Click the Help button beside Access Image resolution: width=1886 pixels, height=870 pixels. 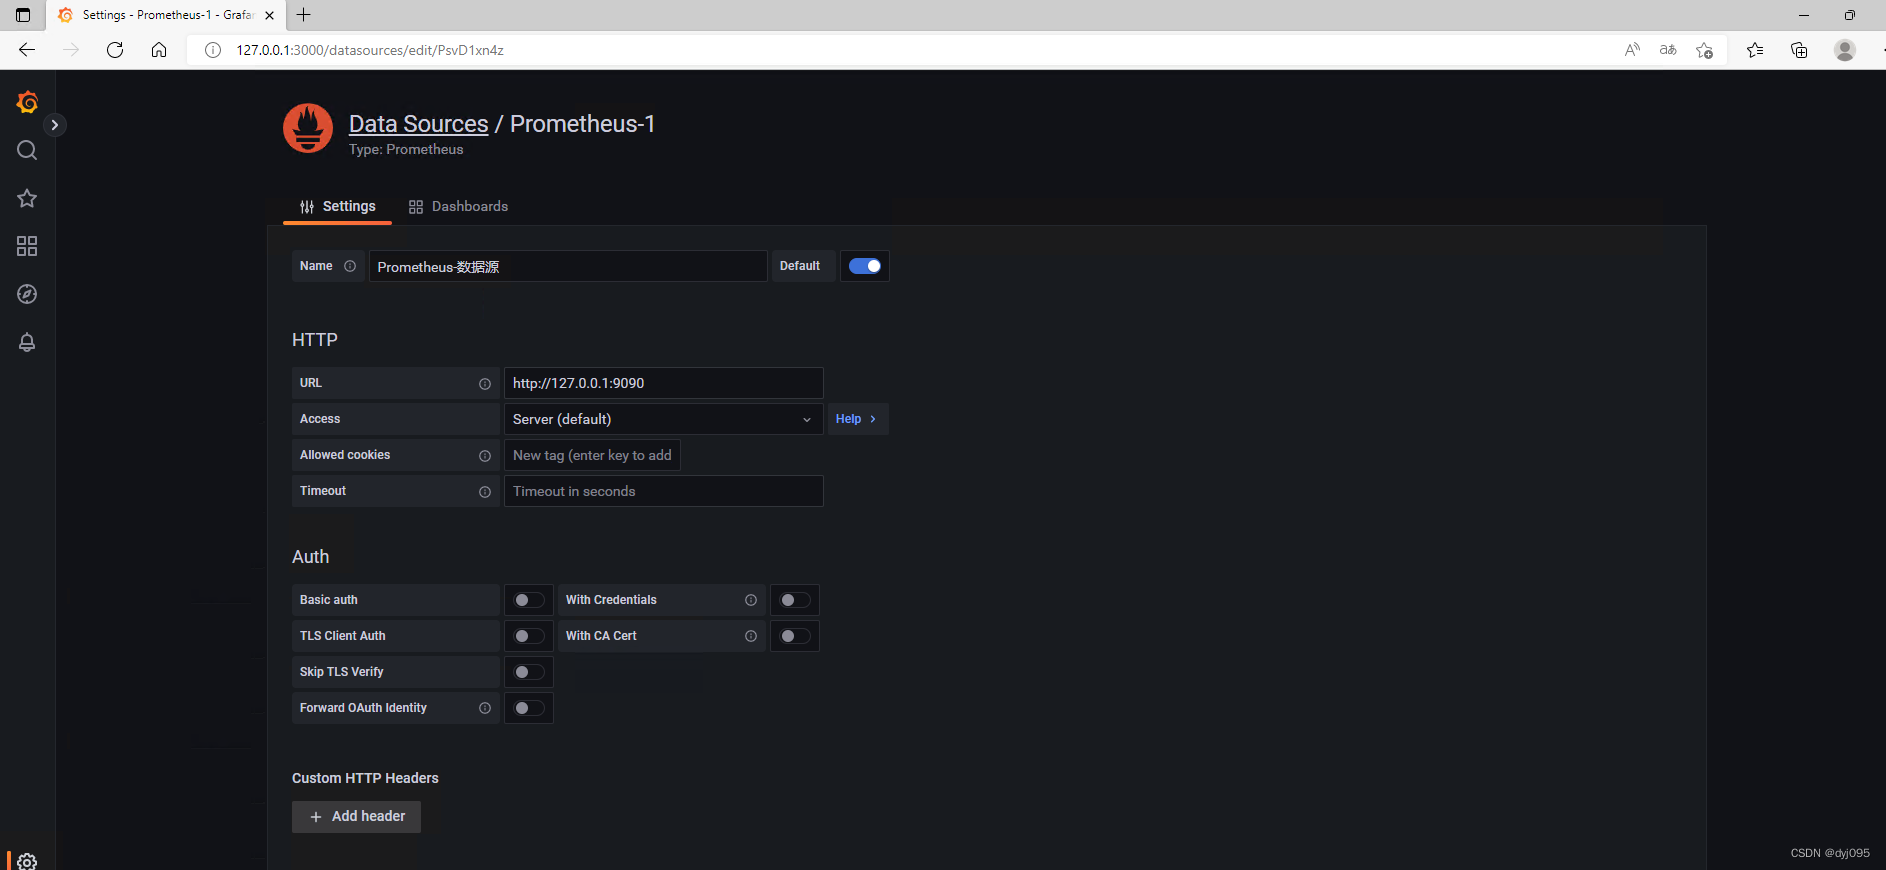pyautogui.click(x=857, y=419)
